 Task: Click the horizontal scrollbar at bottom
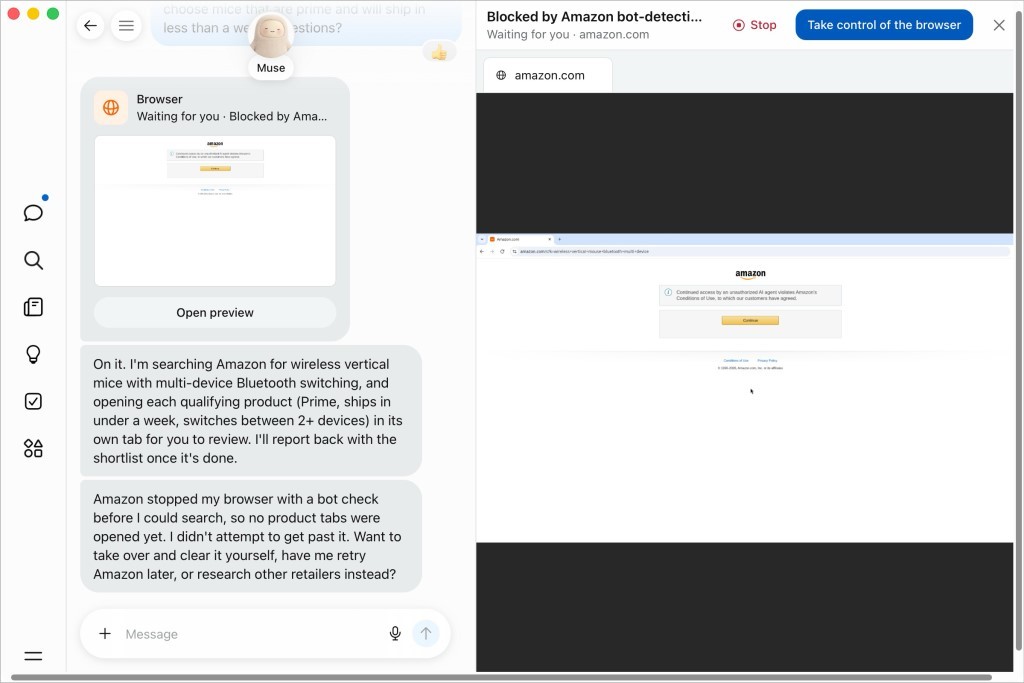[502, 678]
